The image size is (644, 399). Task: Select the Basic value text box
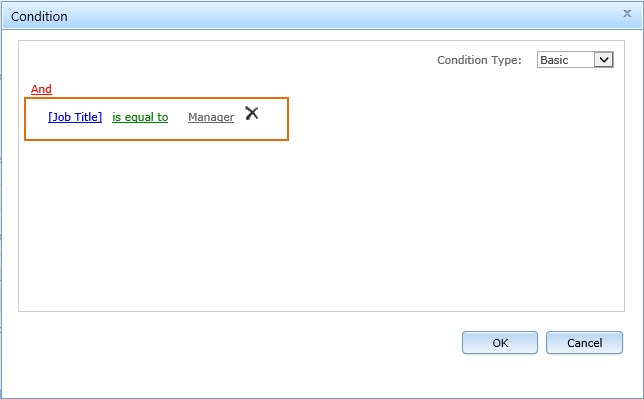[566, 60]
